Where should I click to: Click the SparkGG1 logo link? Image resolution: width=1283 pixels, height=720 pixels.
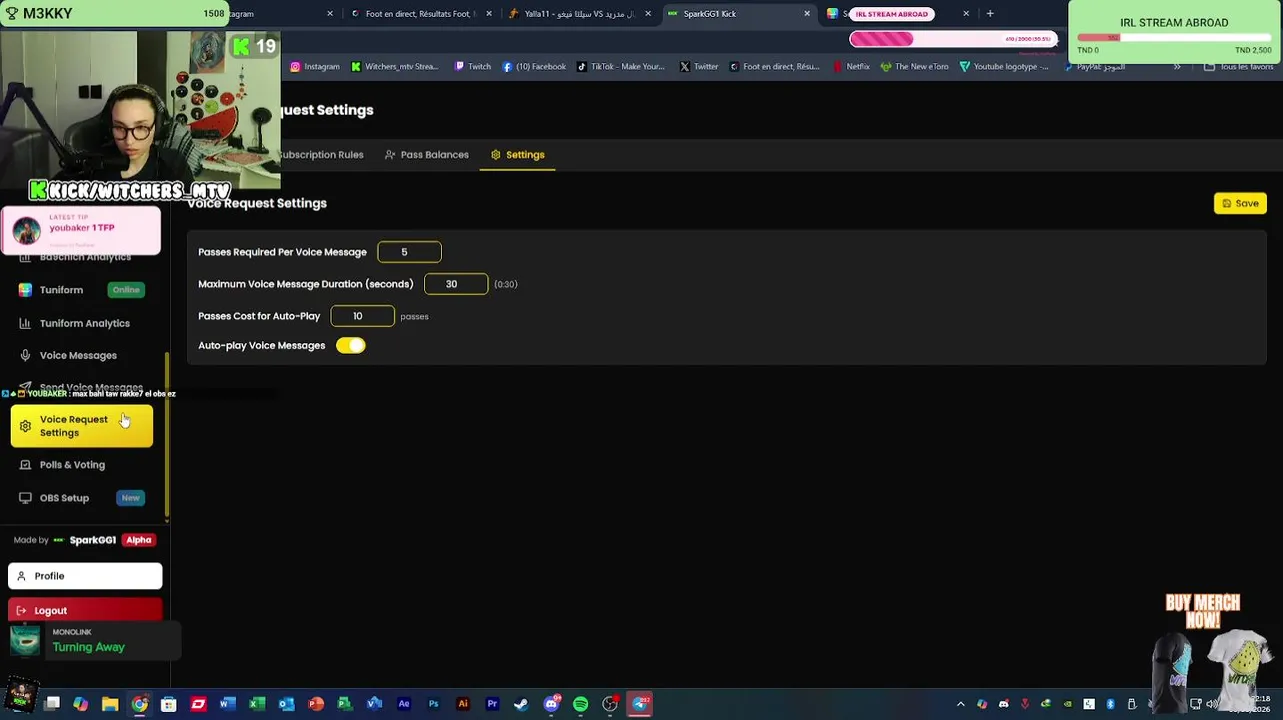click(85, 540)
